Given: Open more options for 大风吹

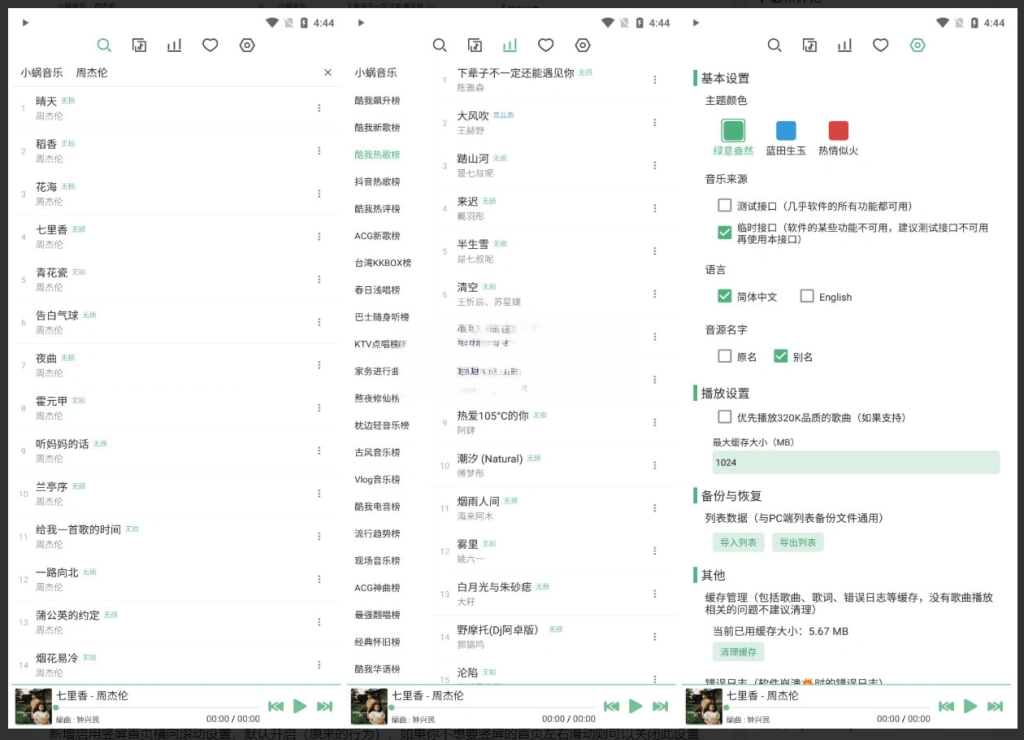Looking at the screenshot, I should coord(655,123).
